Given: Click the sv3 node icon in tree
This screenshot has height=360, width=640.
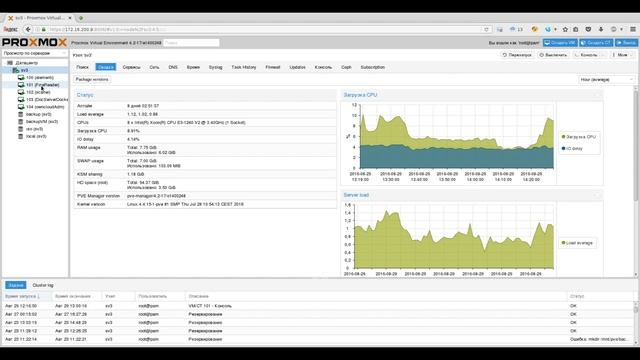Looking at the screenshot, I should click(16, 70).
